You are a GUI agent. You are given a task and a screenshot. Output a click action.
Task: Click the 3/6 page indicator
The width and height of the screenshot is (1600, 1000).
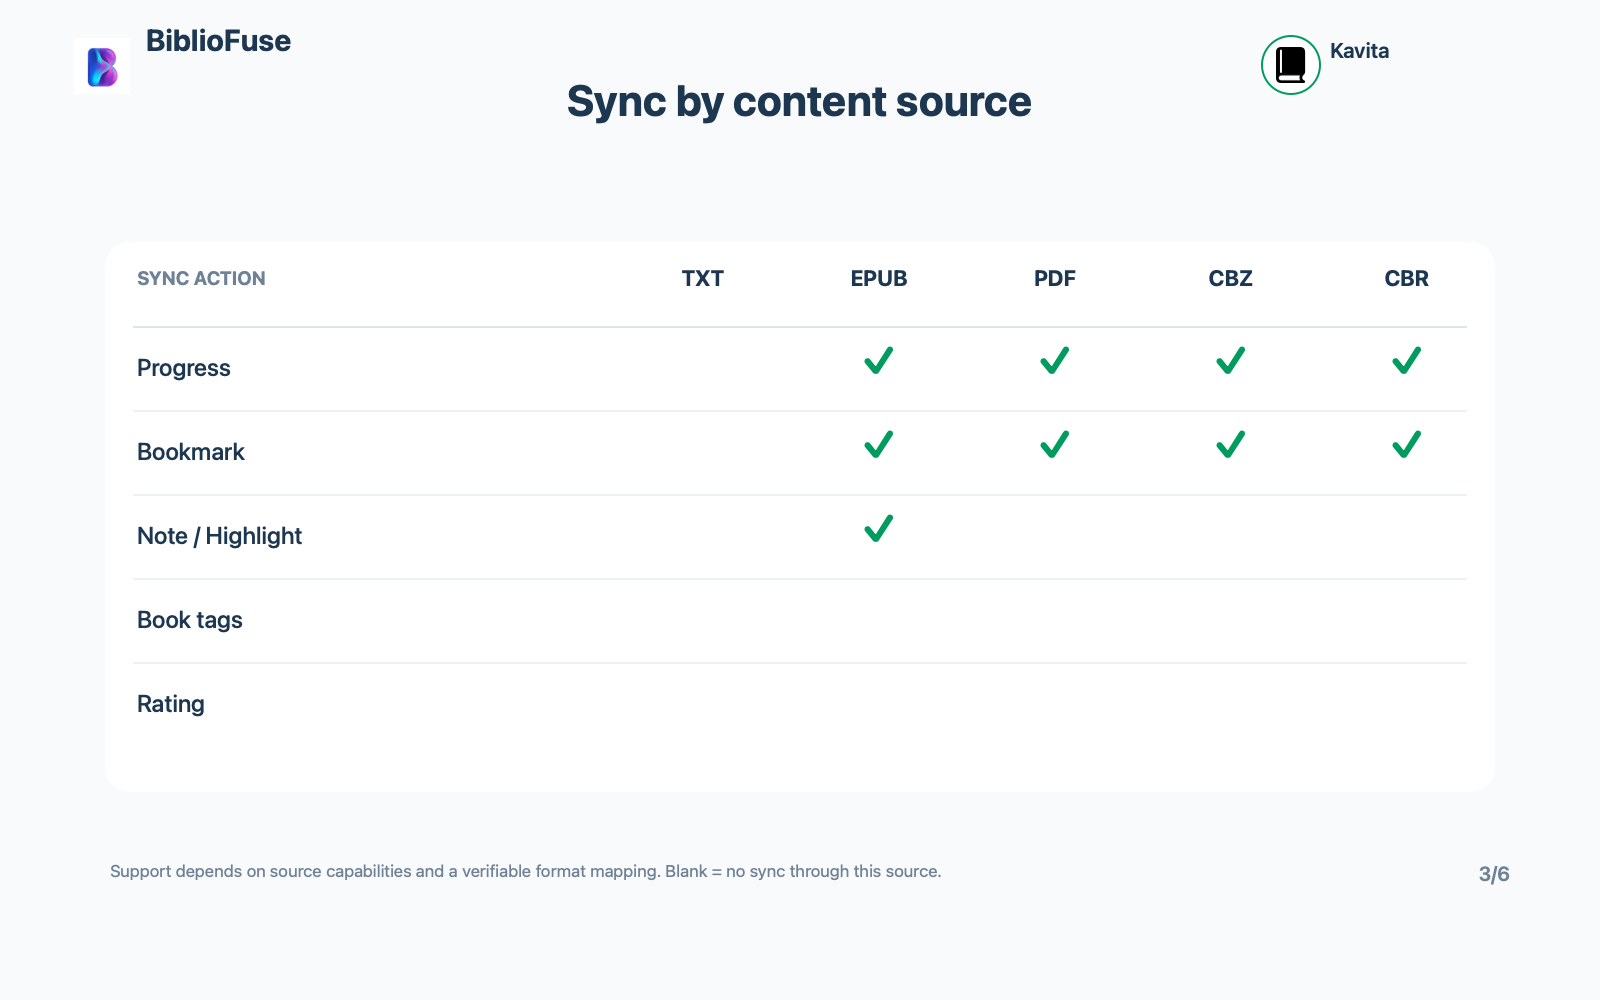click(1494, 874)
